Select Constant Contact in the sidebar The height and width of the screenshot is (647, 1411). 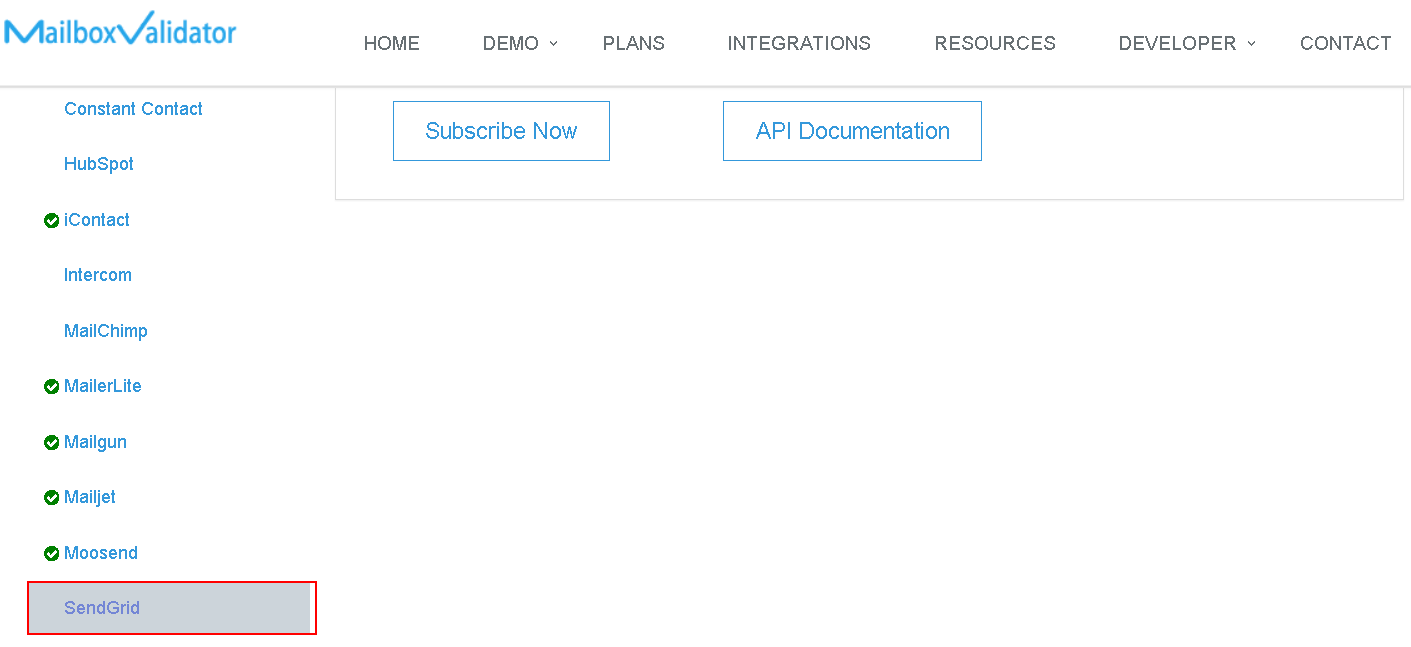[x=133, y=109]
